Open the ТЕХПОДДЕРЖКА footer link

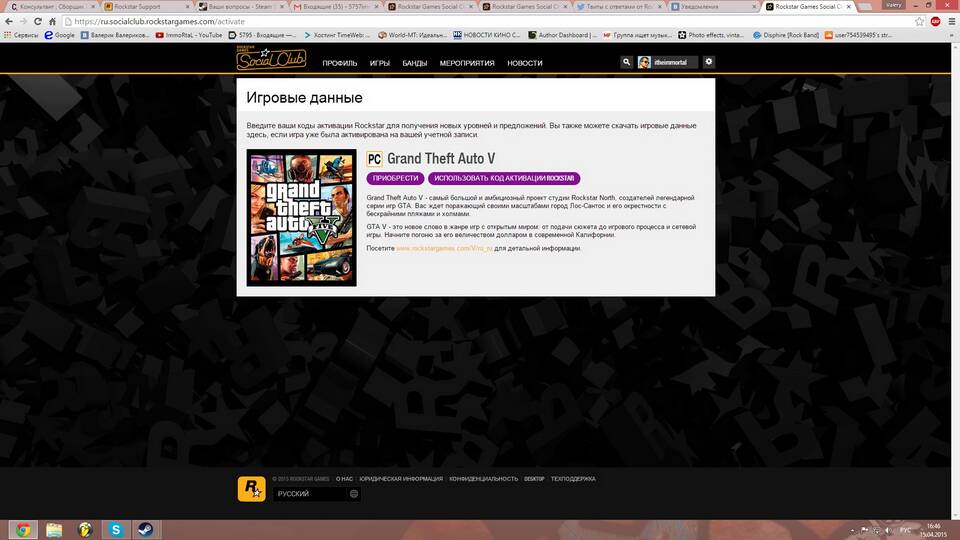coord(573,479)
